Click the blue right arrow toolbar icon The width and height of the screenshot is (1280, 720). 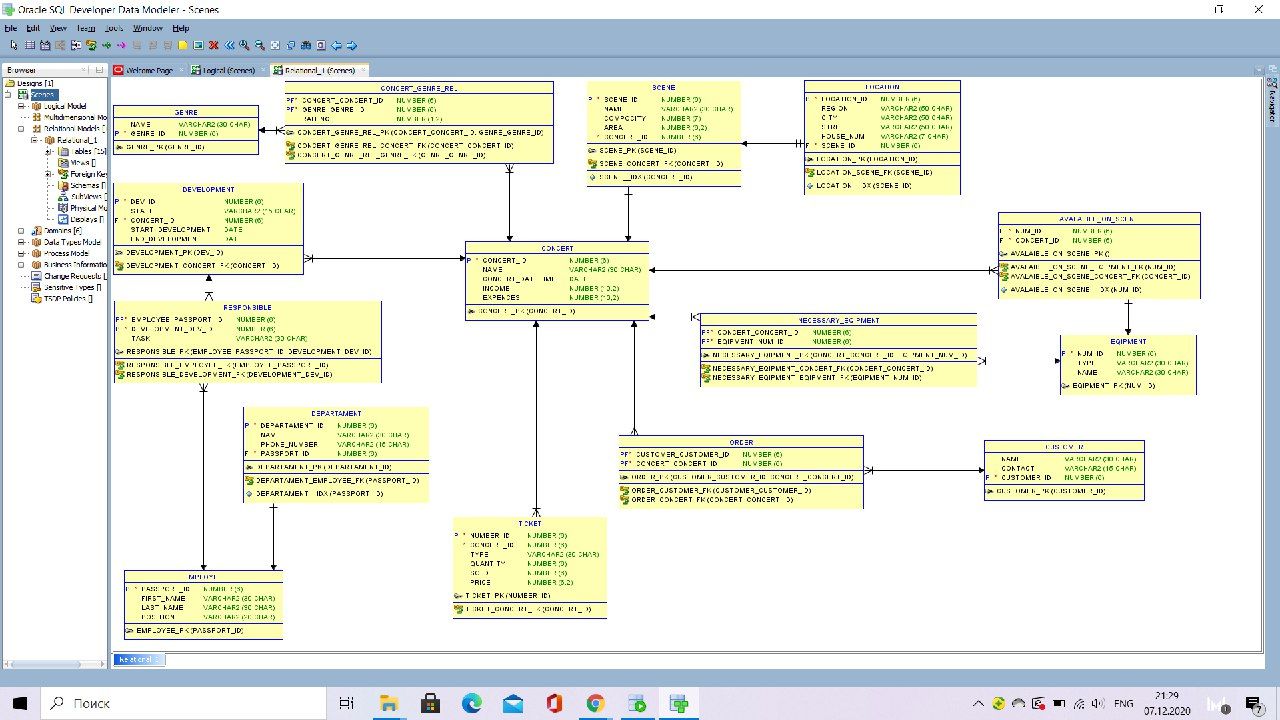[x=352, y=45]
